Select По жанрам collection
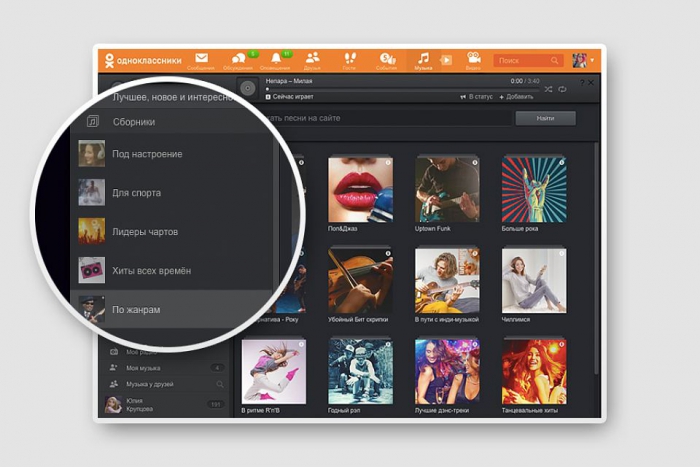 click(172, 309)
